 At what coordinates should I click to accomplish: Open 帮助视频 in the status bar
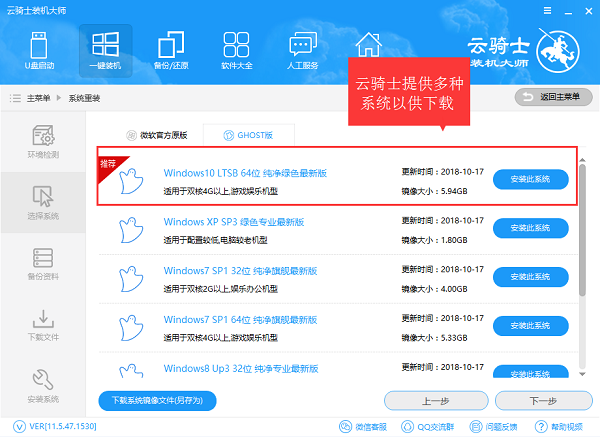point(559,427)
